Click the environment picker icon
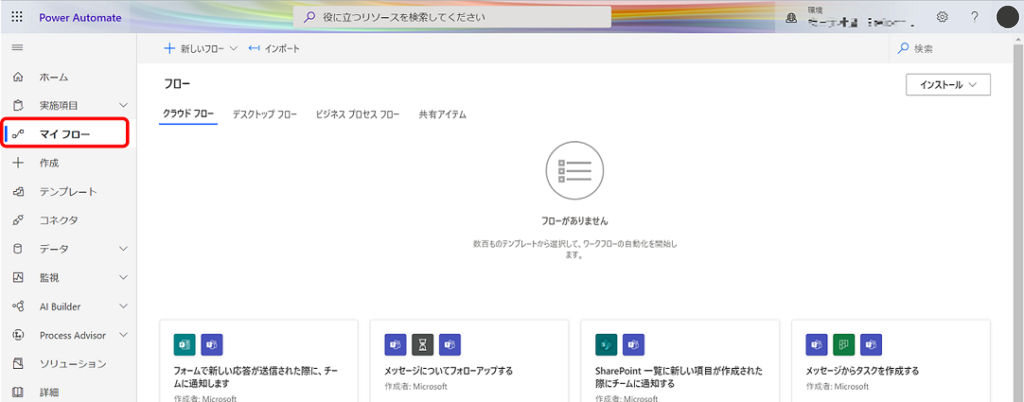This screenshot has width=1024, height=402. (792, 18)
